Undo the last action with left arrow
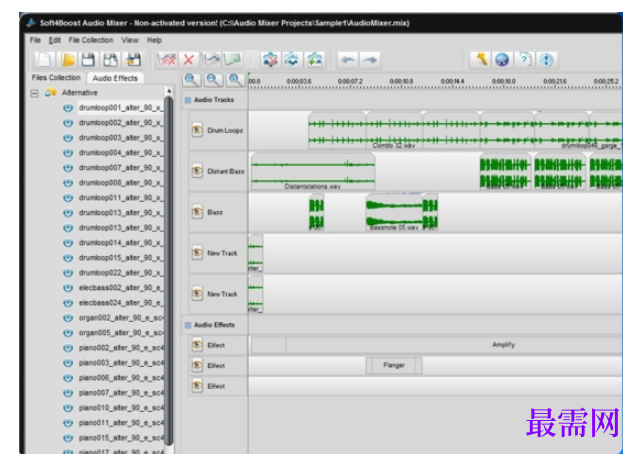 coord(348,60)
